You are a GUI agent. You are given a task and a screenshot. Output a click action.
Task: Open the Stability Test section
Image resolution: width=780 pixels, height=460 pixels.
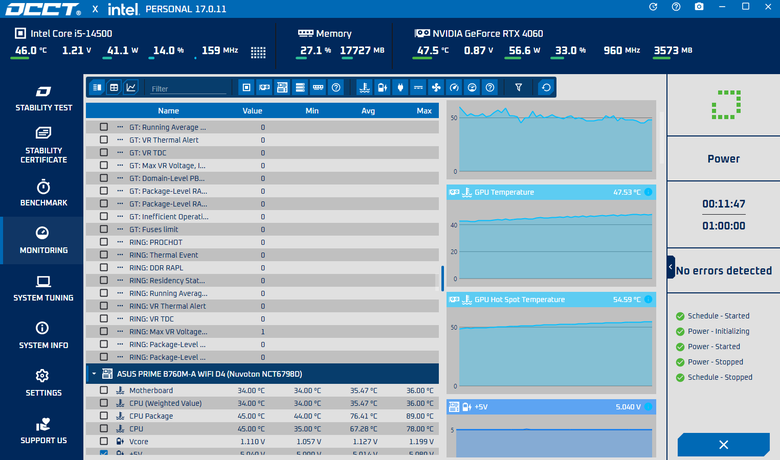pos(43,98)
